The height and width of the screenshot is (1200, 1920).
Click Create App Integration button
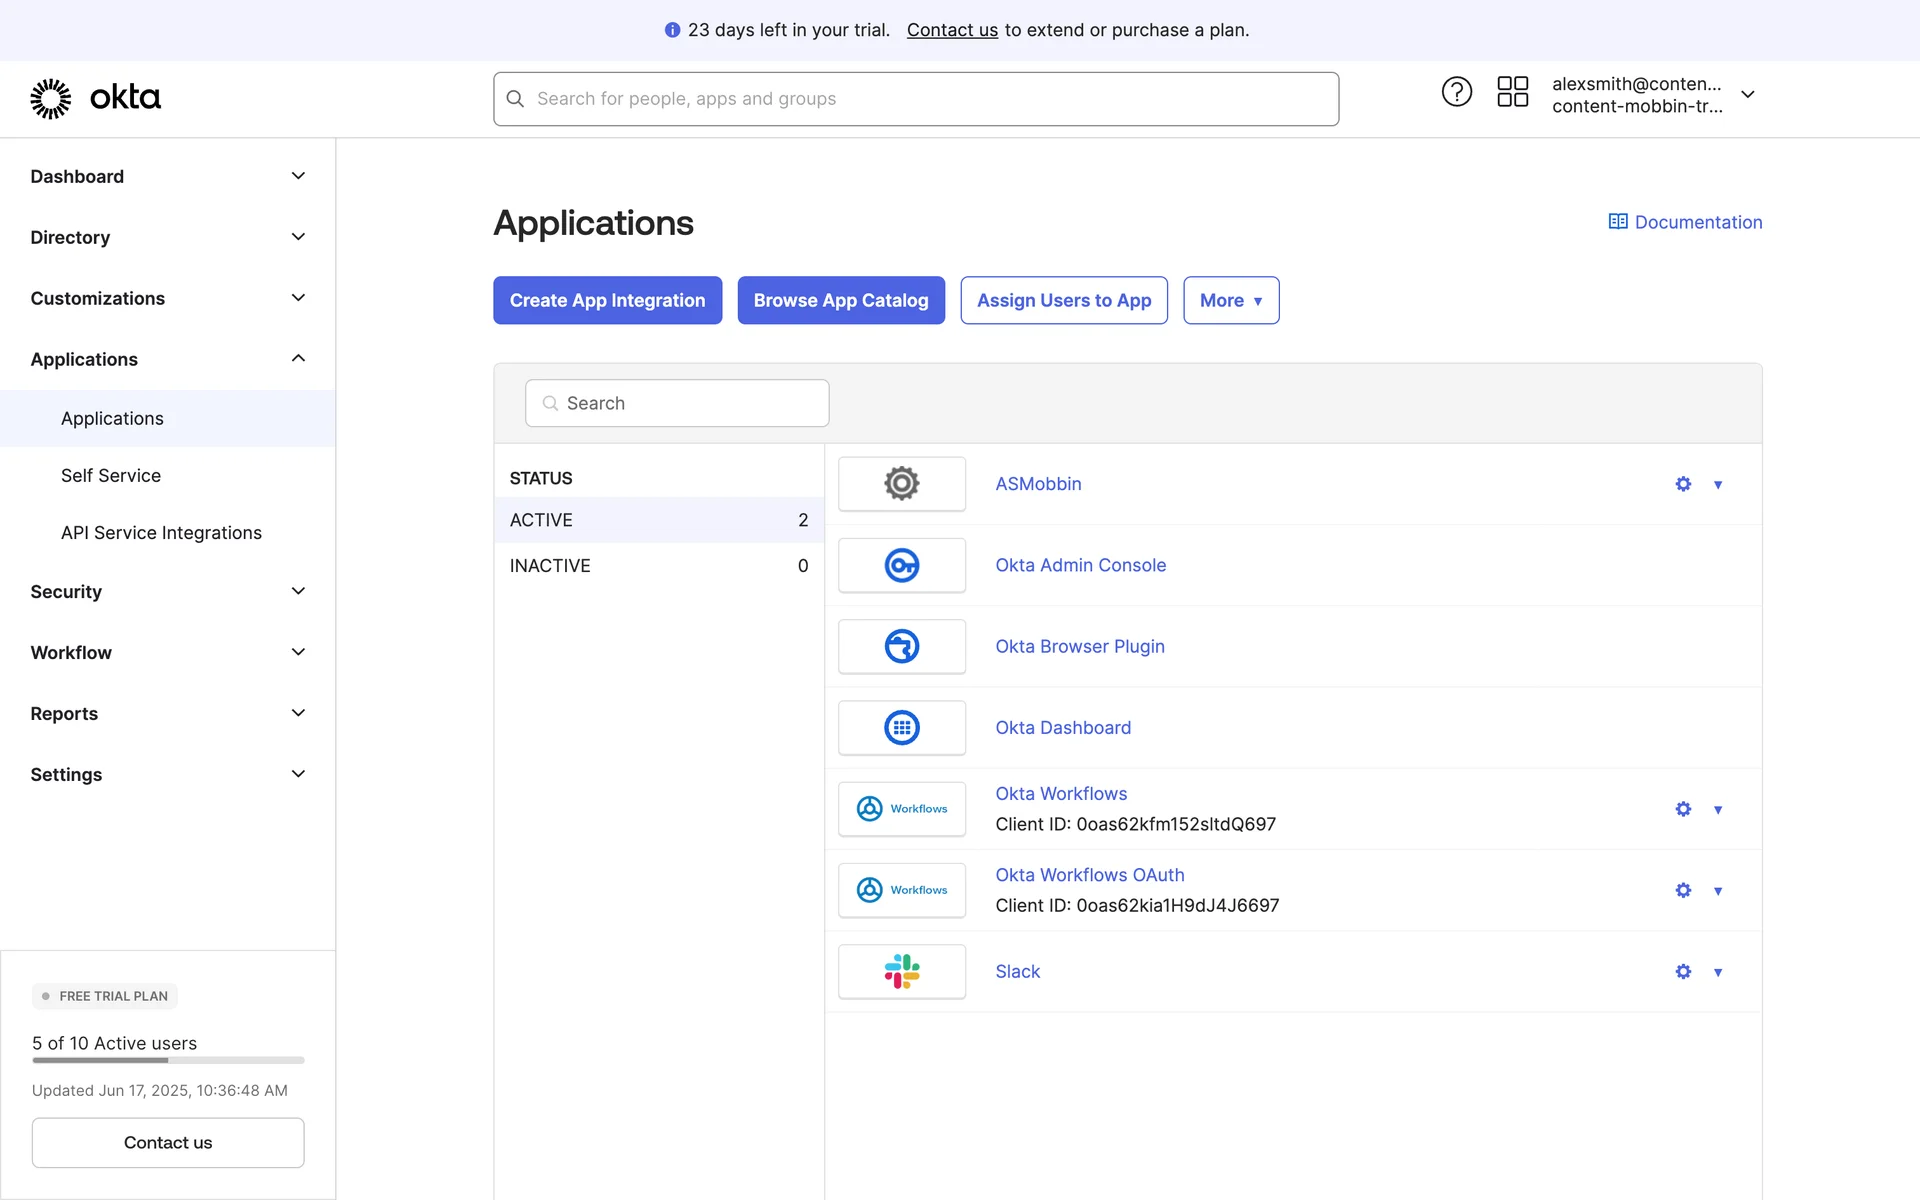coord(607,300)
